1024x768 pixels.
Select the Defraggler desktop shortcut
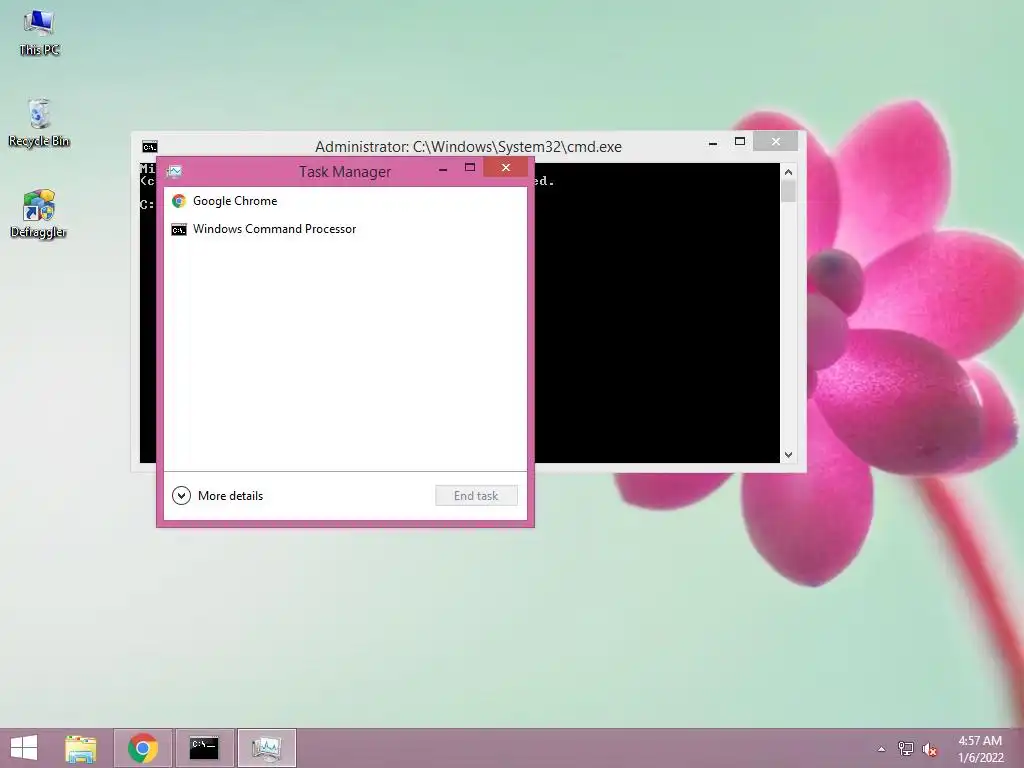[39, 214]
